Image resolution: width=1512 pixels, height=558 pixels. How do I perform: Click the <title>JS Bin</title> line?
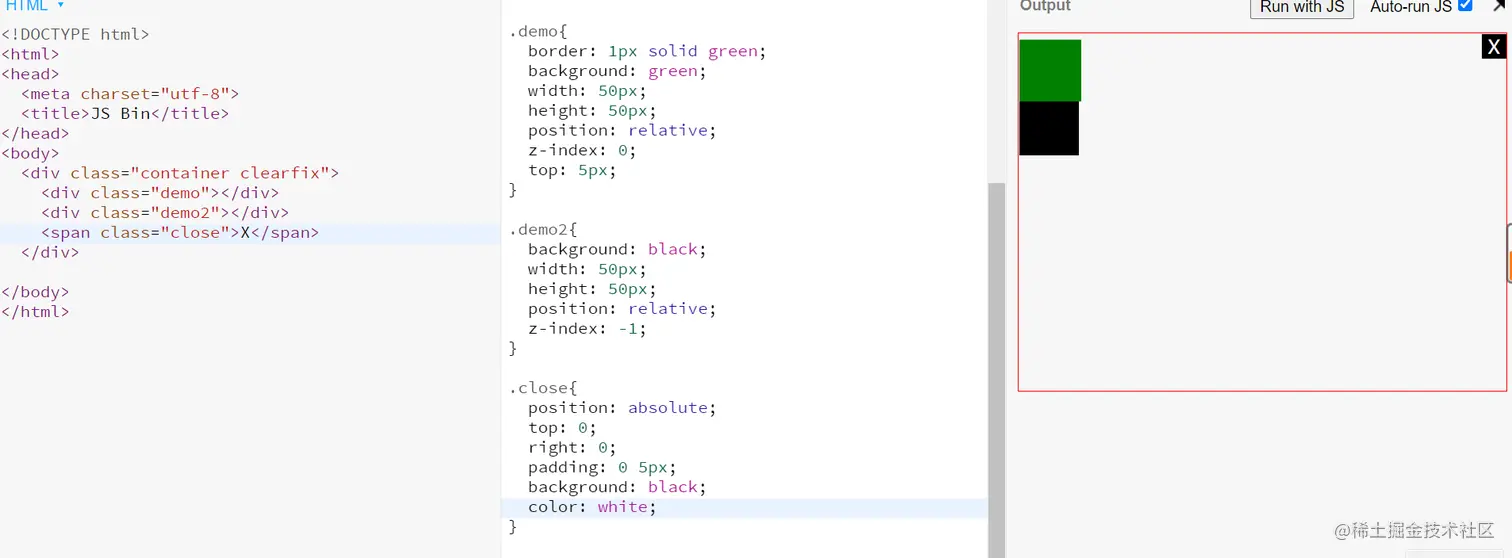pyautogui.click(x=125, y=114)
